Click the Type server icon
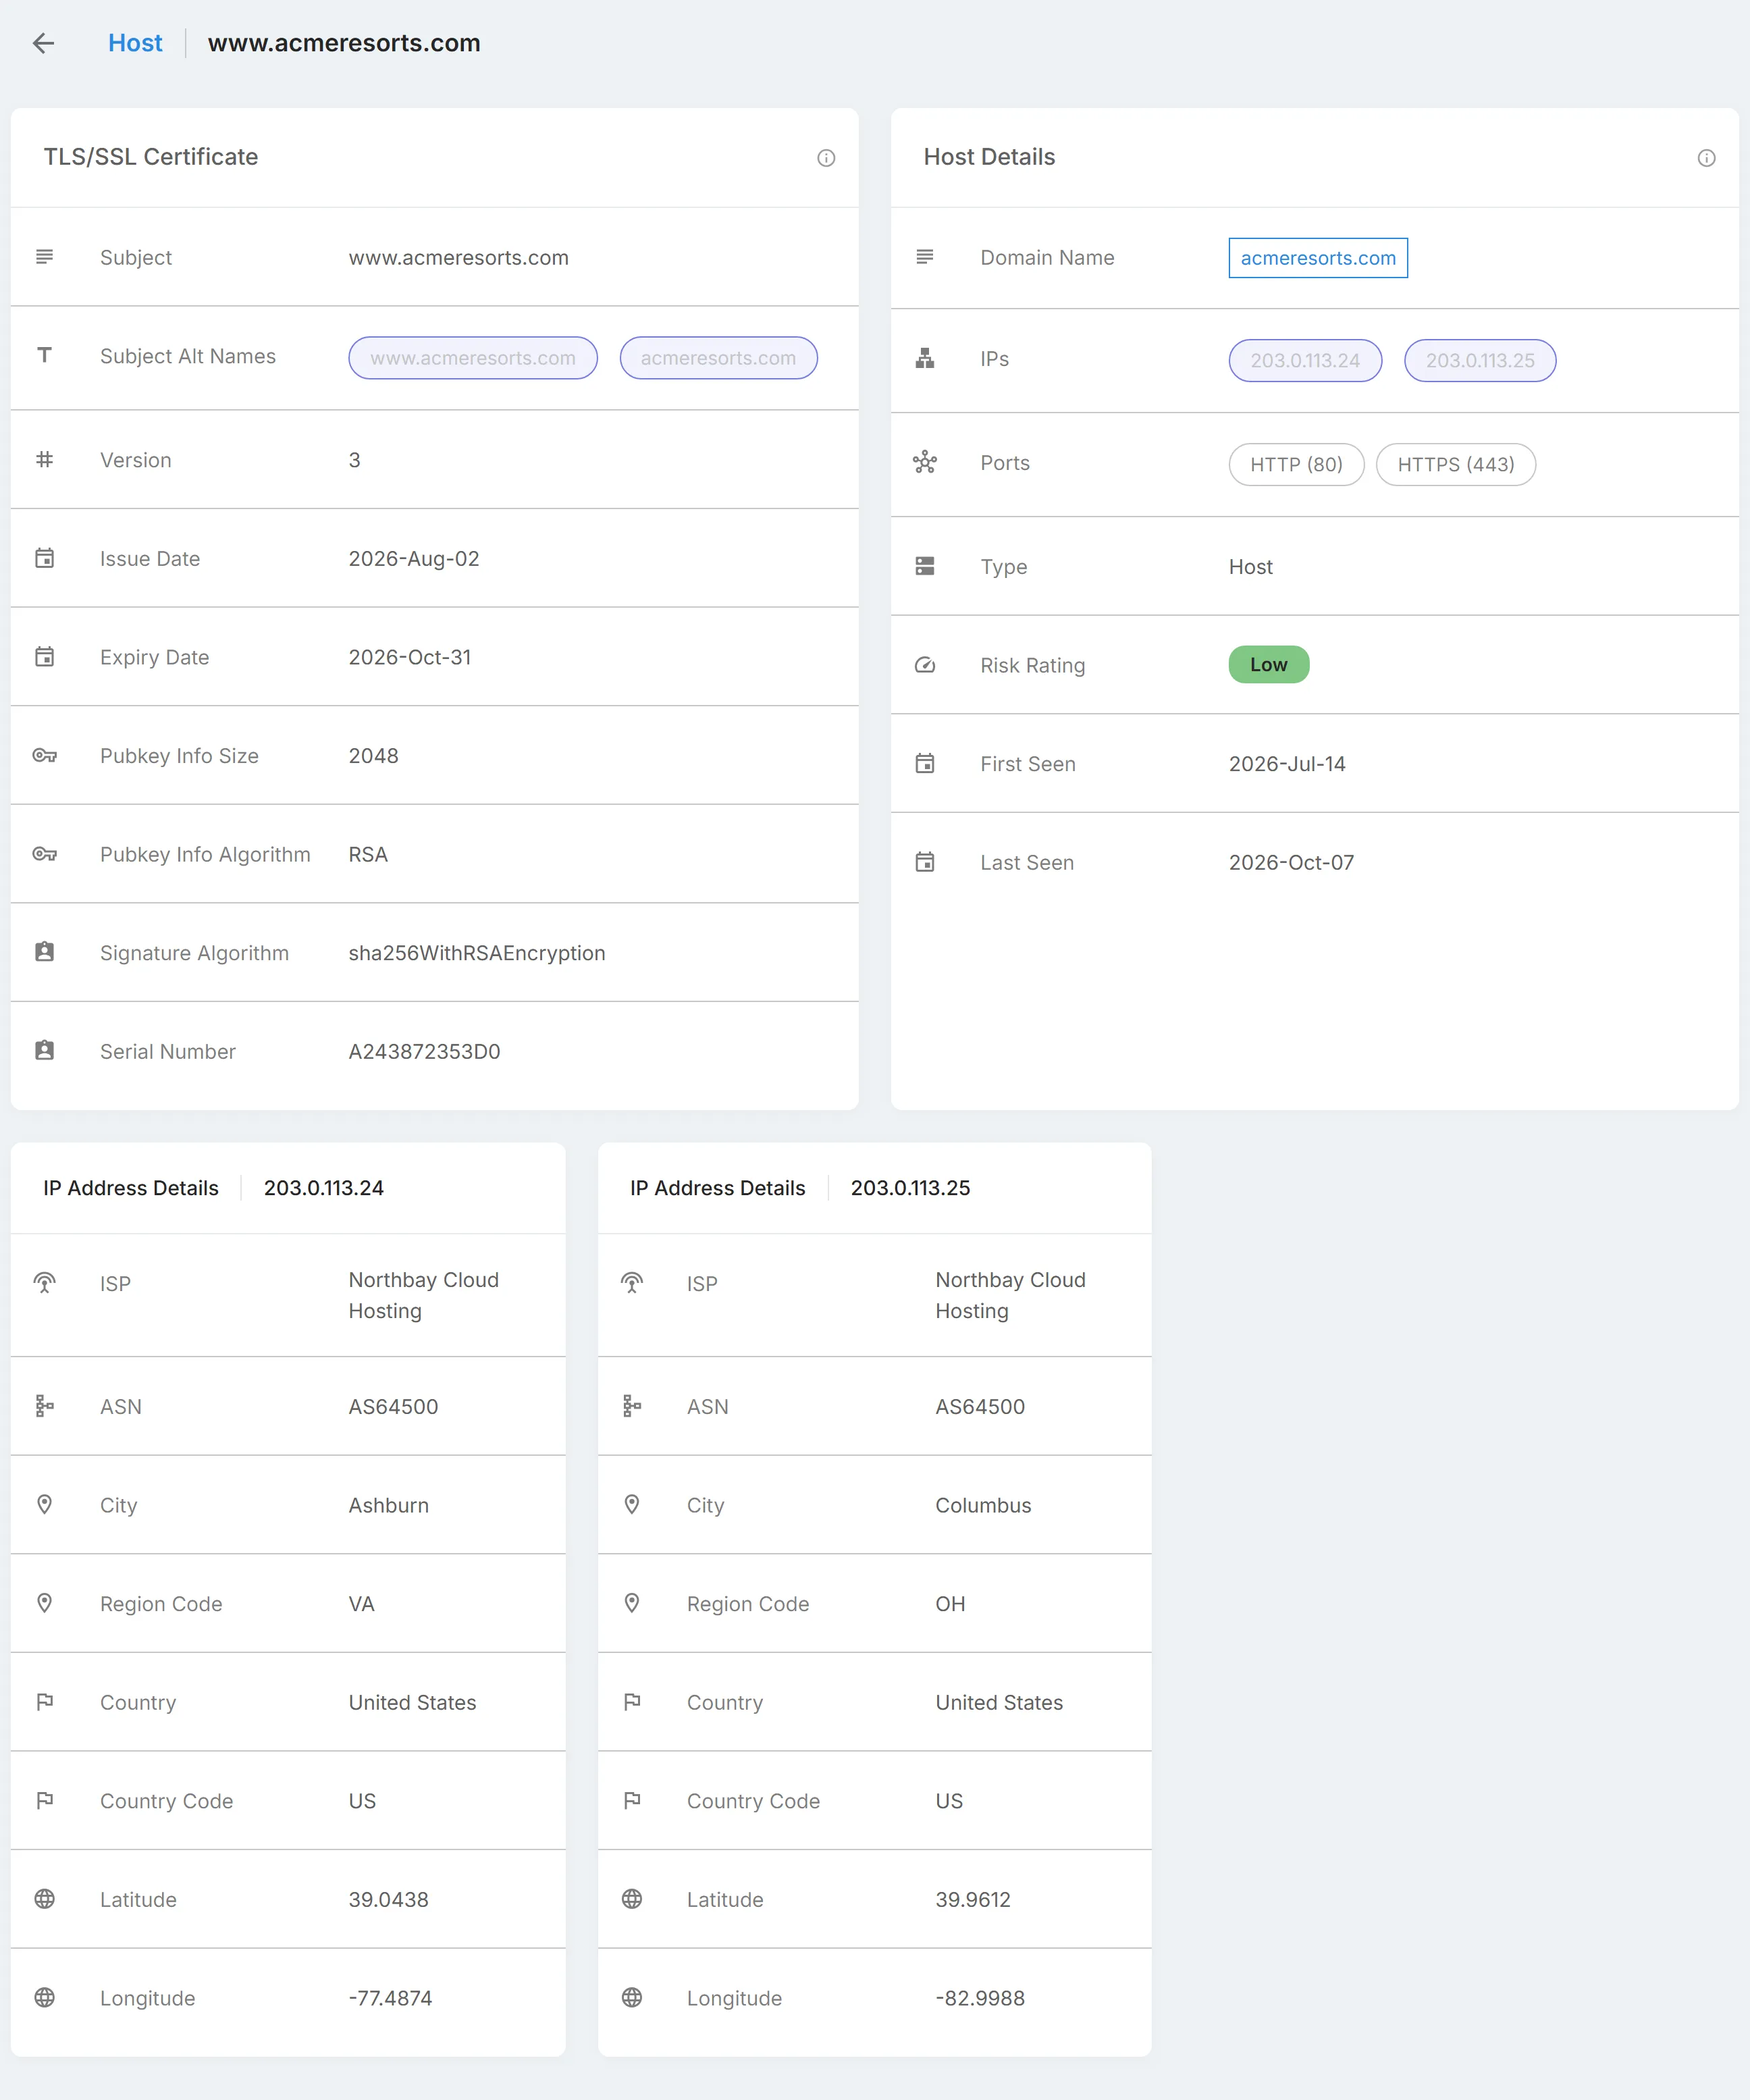Image resolution: width=1750 pixels, height=2100 pixels. click(925, 566)
